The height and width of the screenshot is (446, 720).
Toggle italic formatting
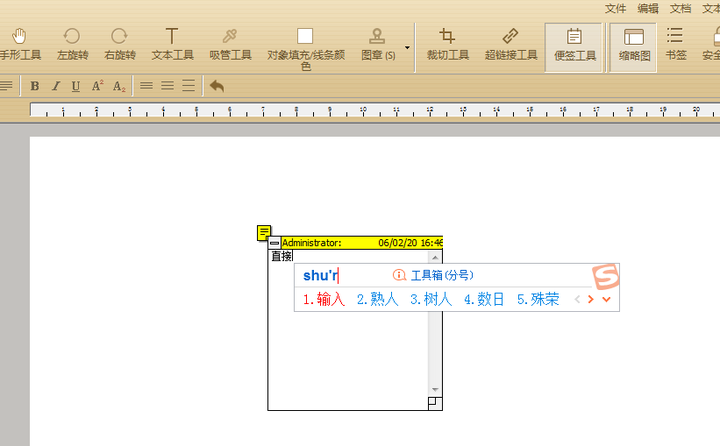coord(56,86)
